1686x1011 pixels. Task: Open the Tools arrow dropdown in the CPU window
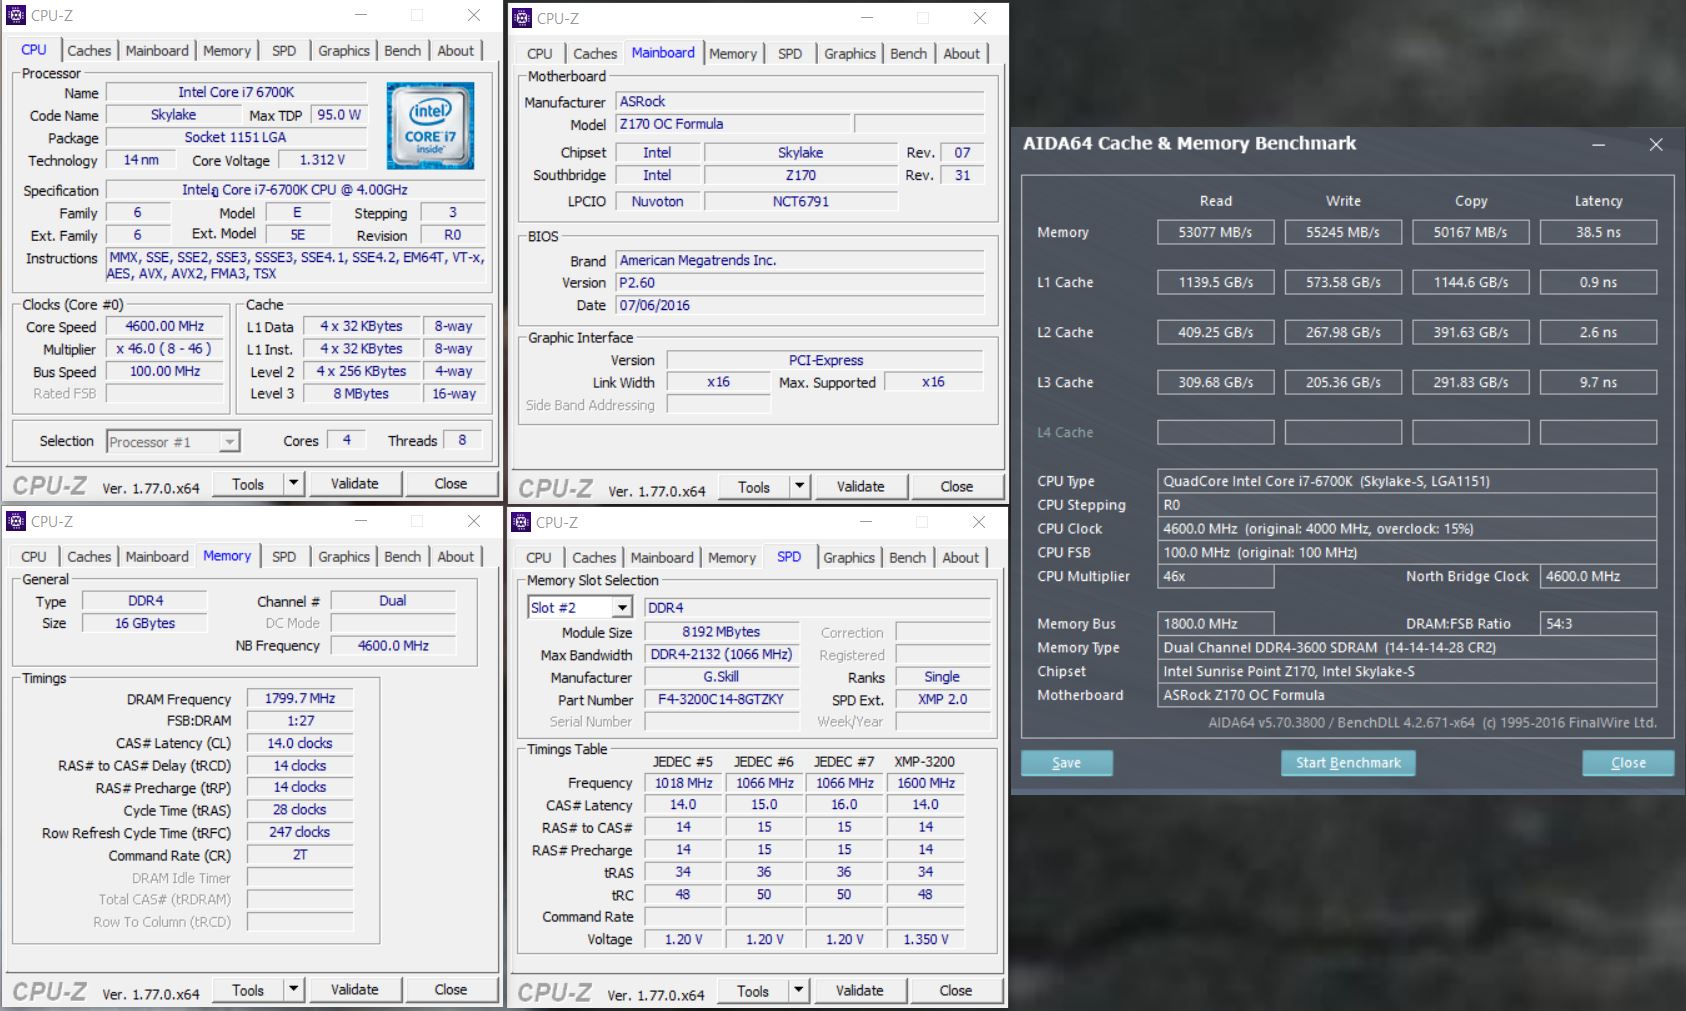coord(293,484)
